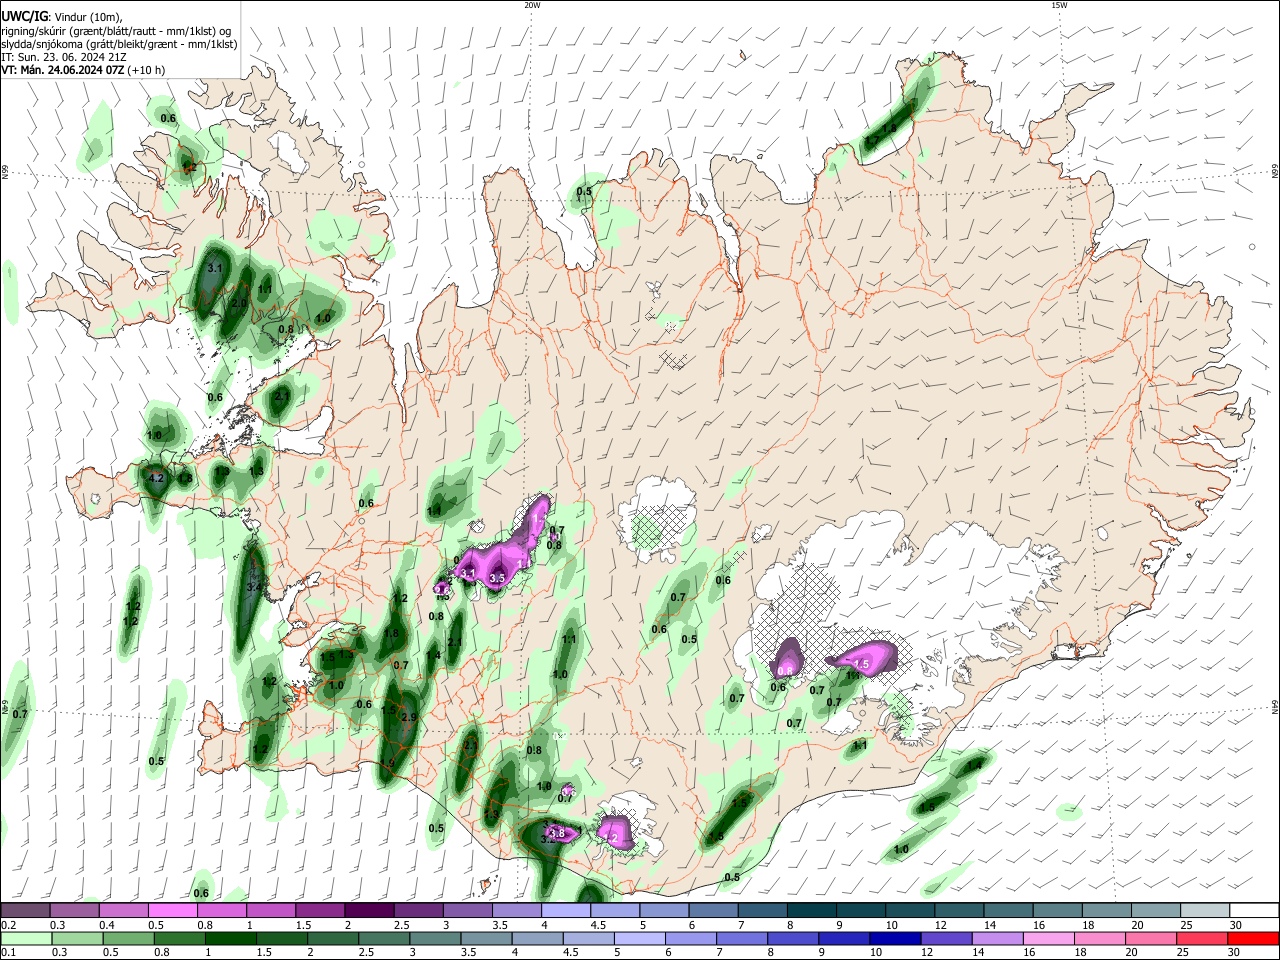Select the deep blue swatch at 10, lower legend
The width and height of the screenshot is (1280, 960).
pos(896,939)
